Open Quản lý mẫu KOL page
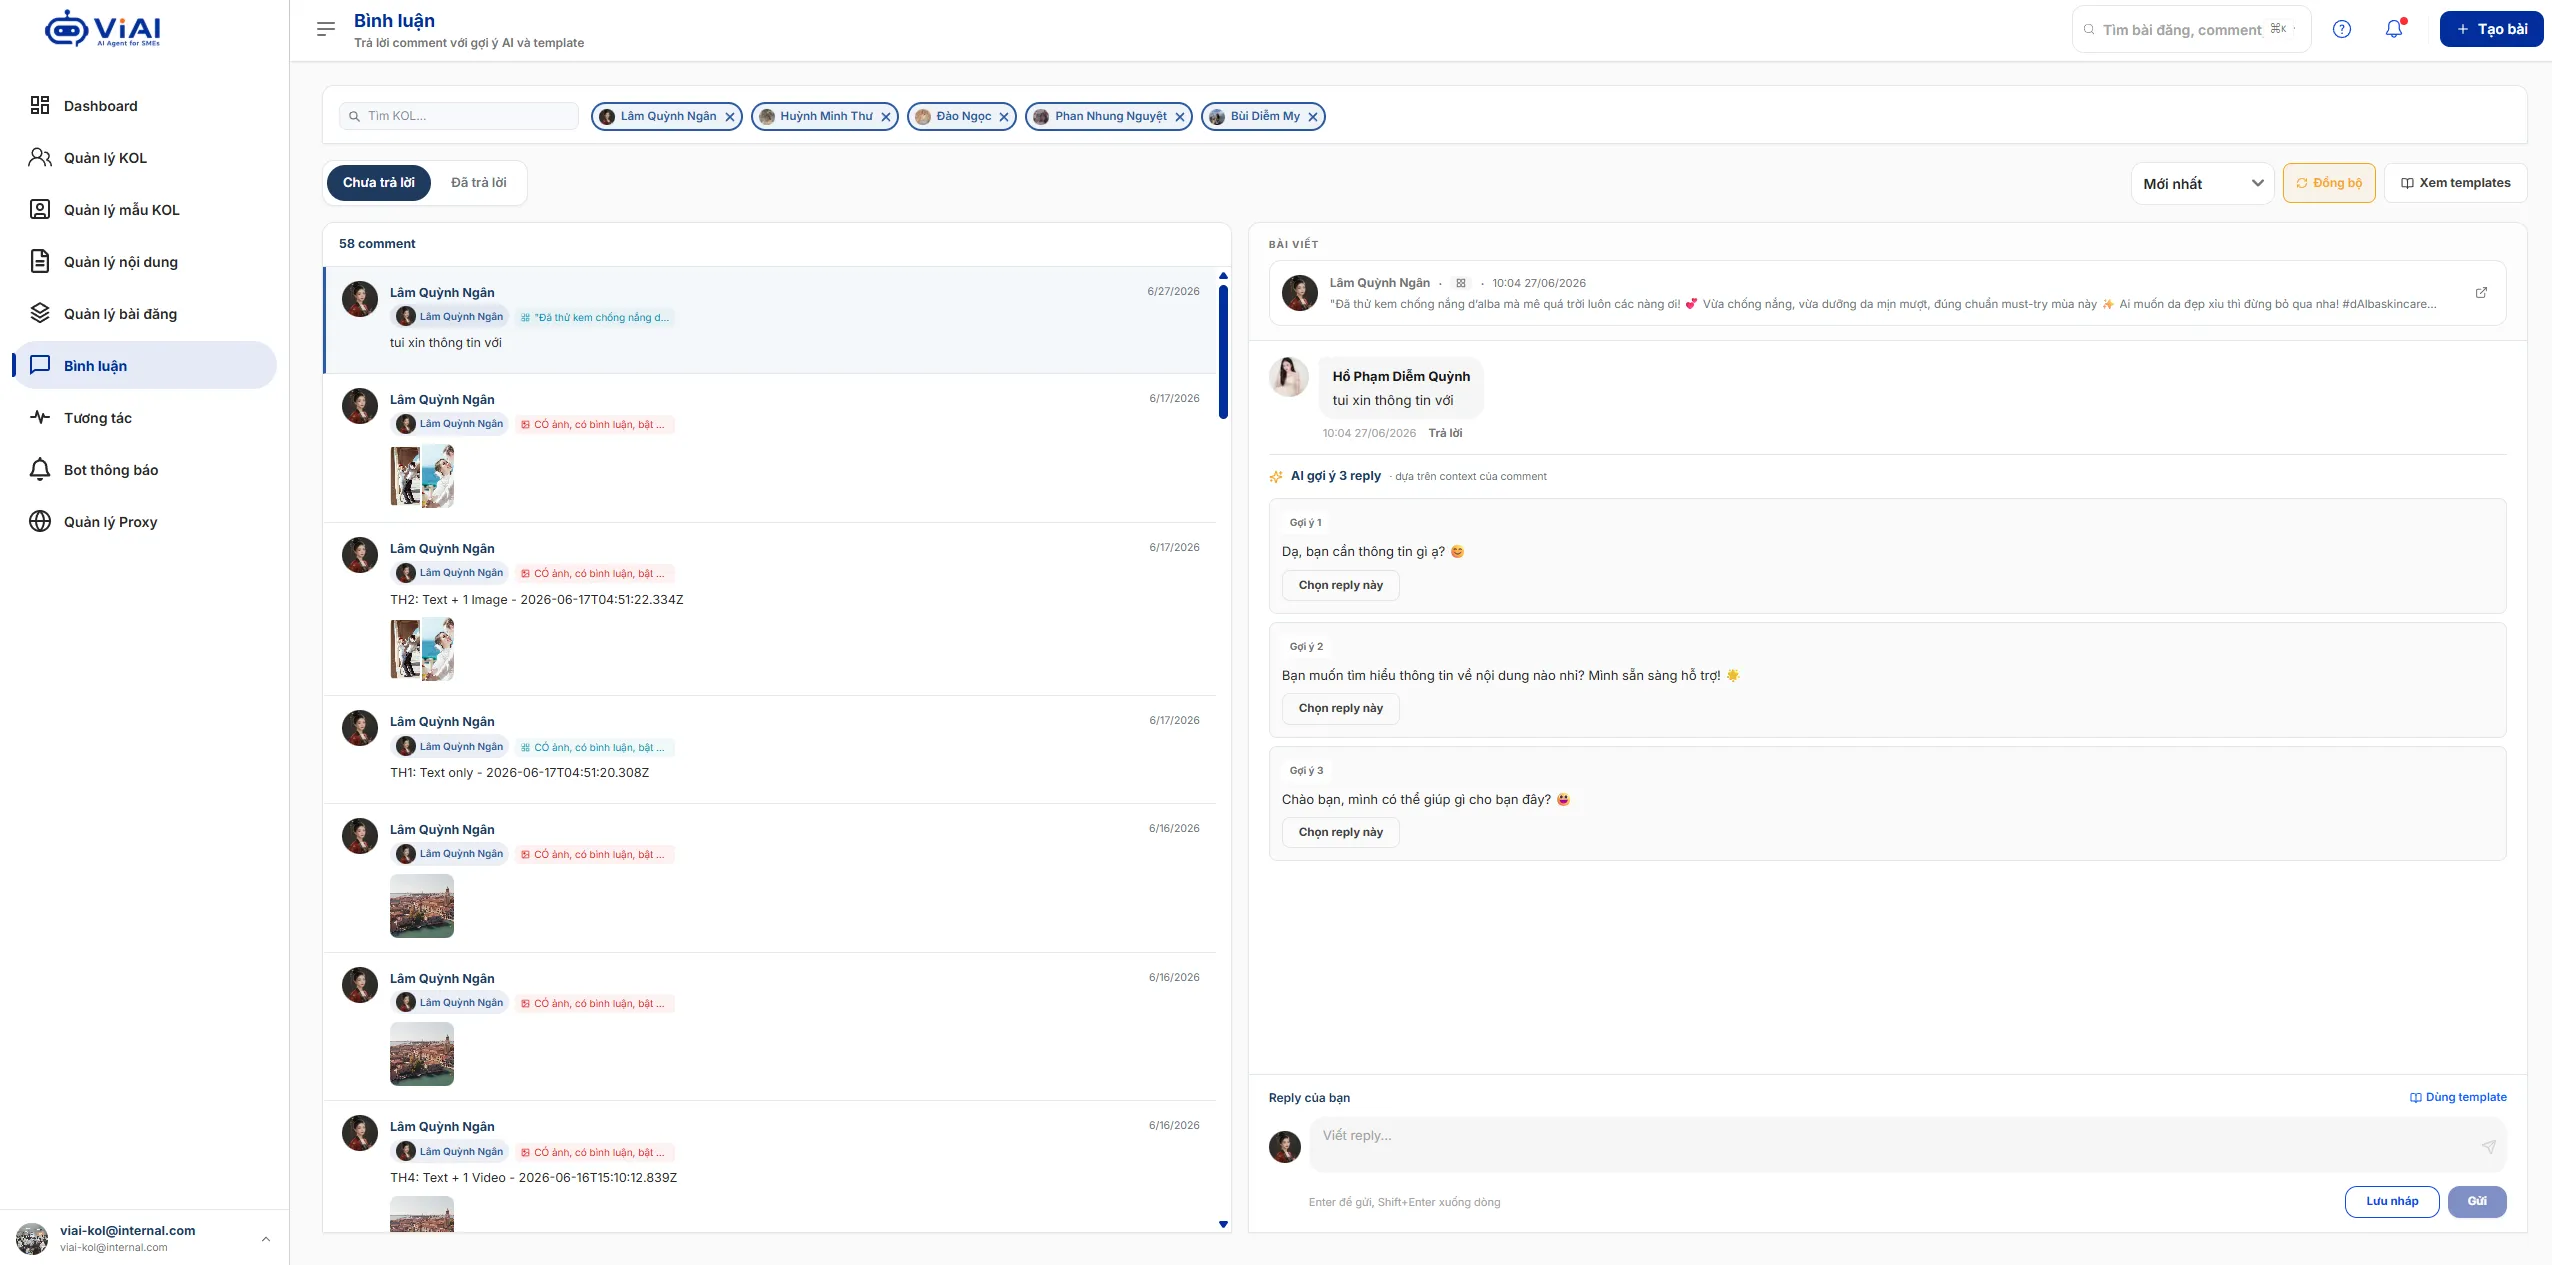The image size is (2552, 1265). 144,210
